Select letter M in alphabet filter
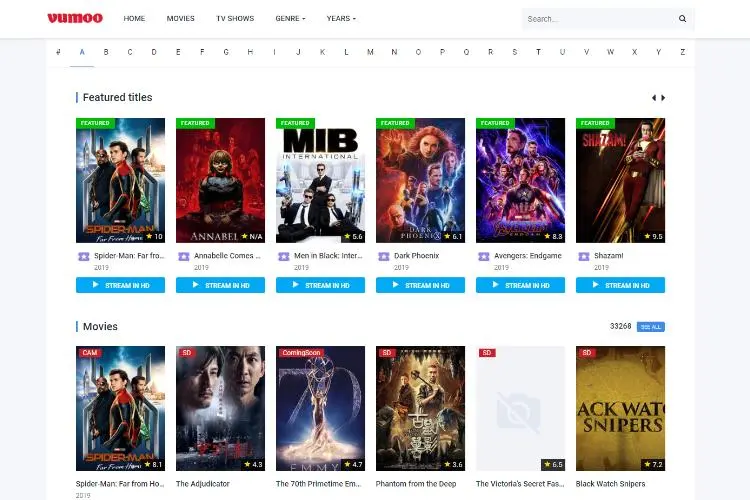This screenshot has height=500, width=750. (x=370, y=52)
